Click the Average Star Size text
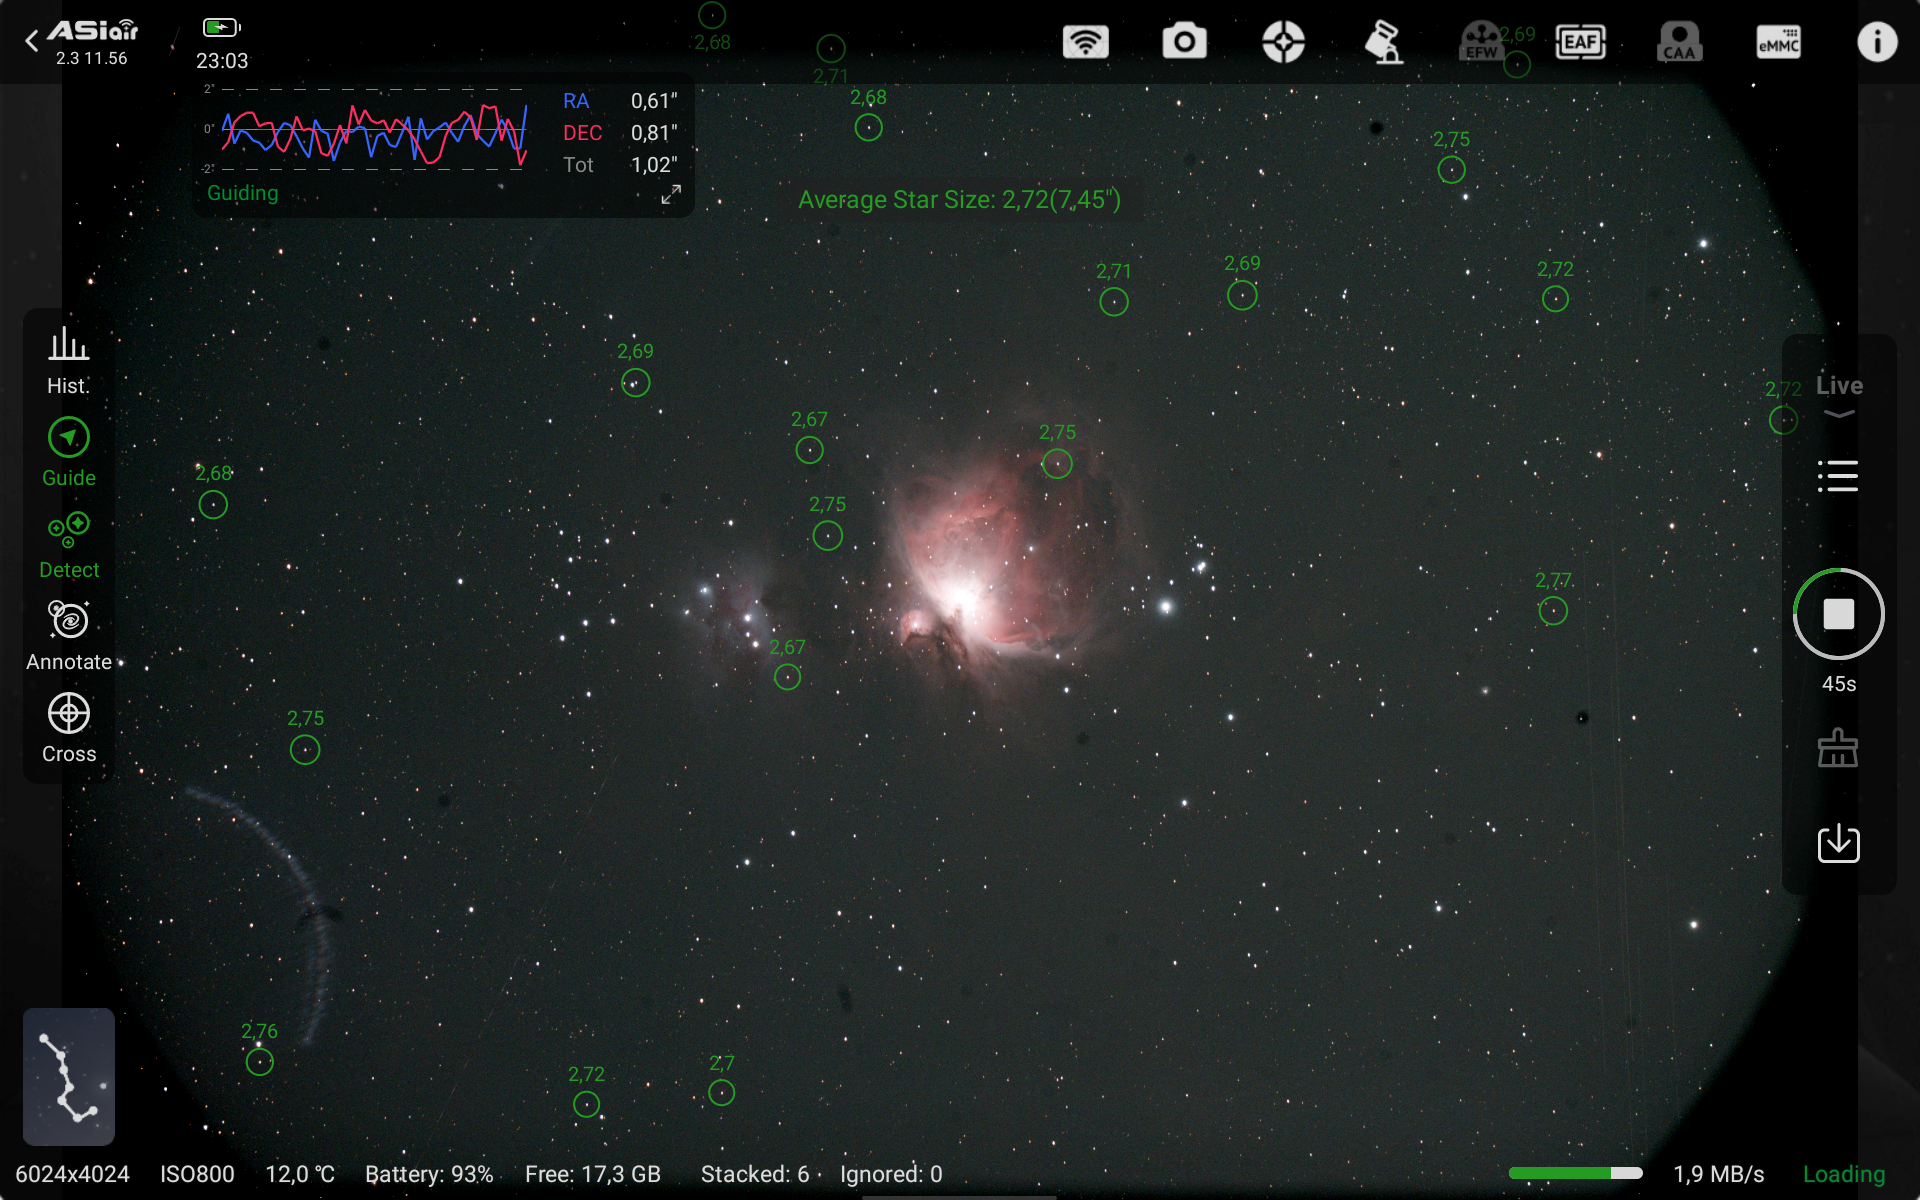The width and height of the screenshot is (1920, 1200). 959,200
